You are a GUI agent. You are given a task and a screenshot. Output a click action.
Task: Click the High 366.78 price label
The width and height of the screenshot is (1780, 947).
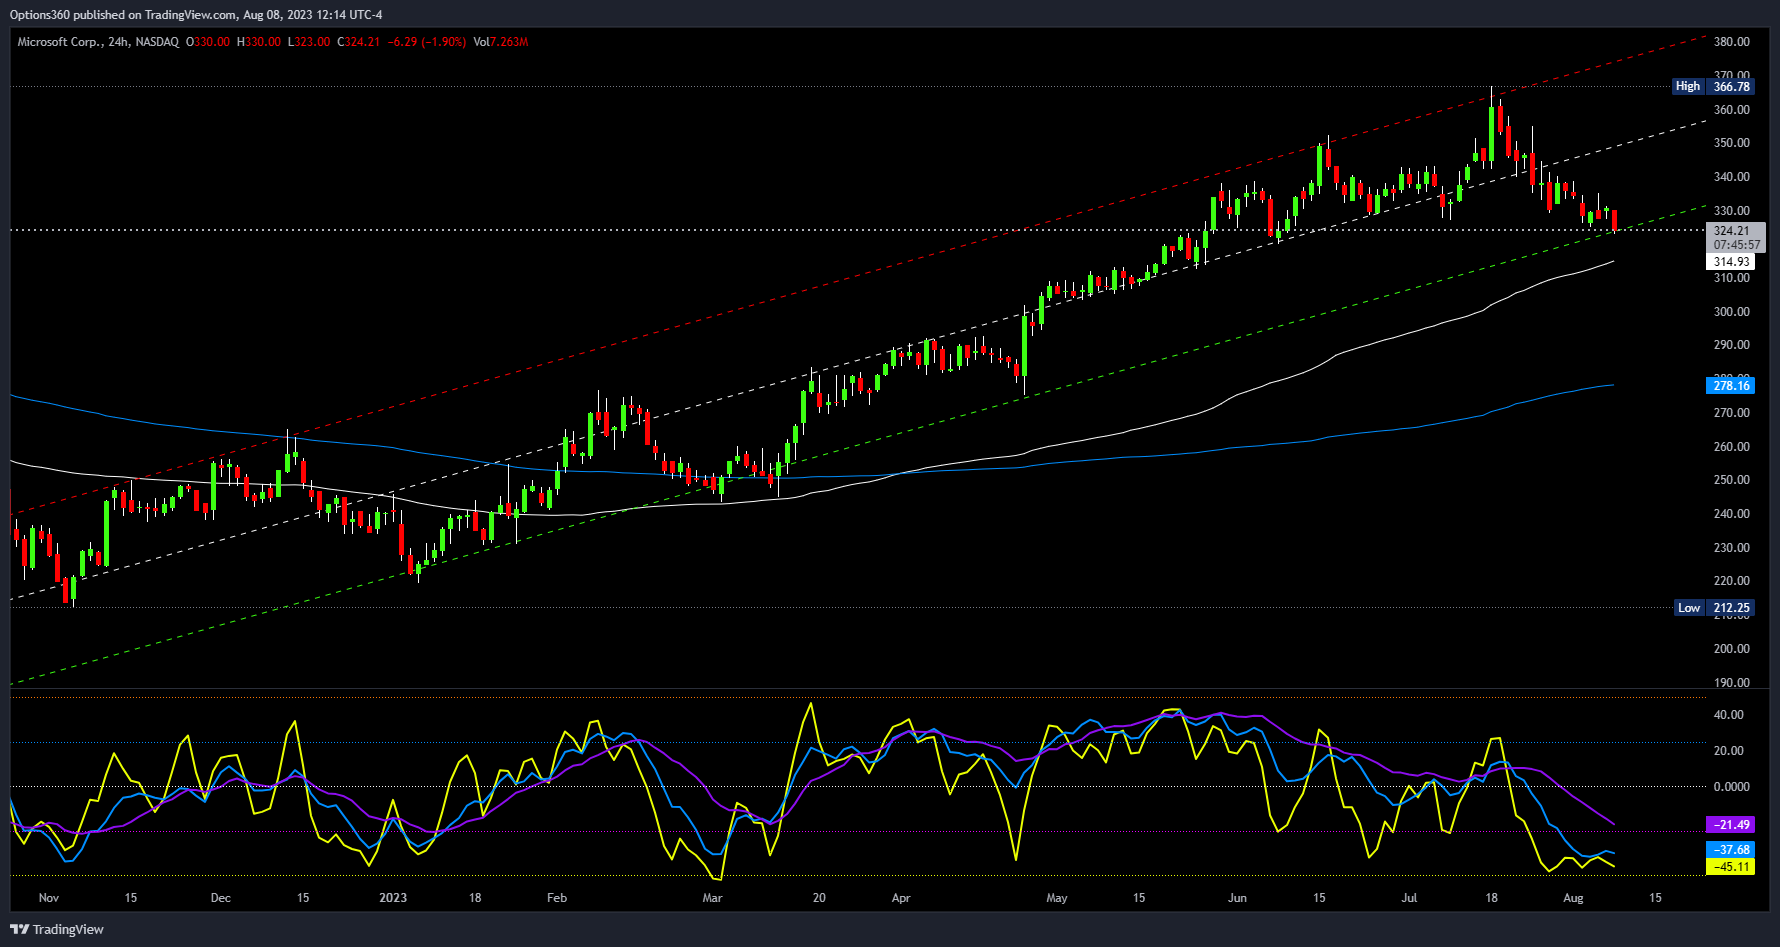coord(1714,87)
